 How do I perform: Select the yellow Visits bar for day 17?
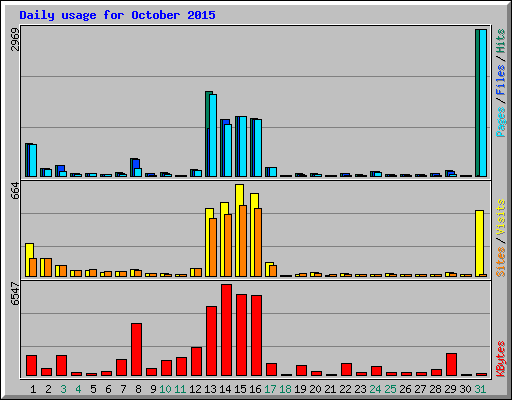pos(268,269)
